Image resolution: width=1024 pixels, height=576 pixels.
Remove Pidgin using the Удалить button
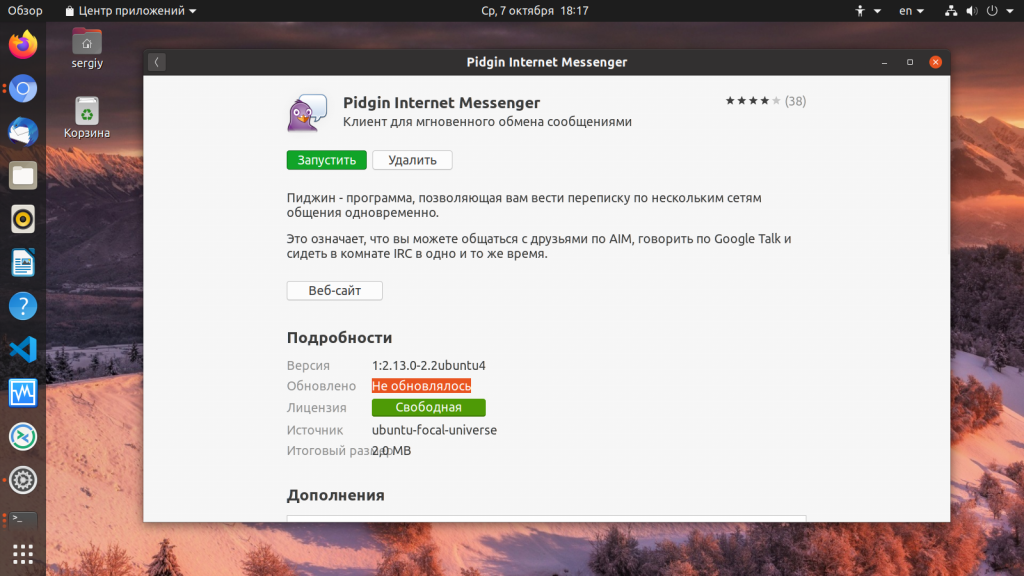click(412, 160)
